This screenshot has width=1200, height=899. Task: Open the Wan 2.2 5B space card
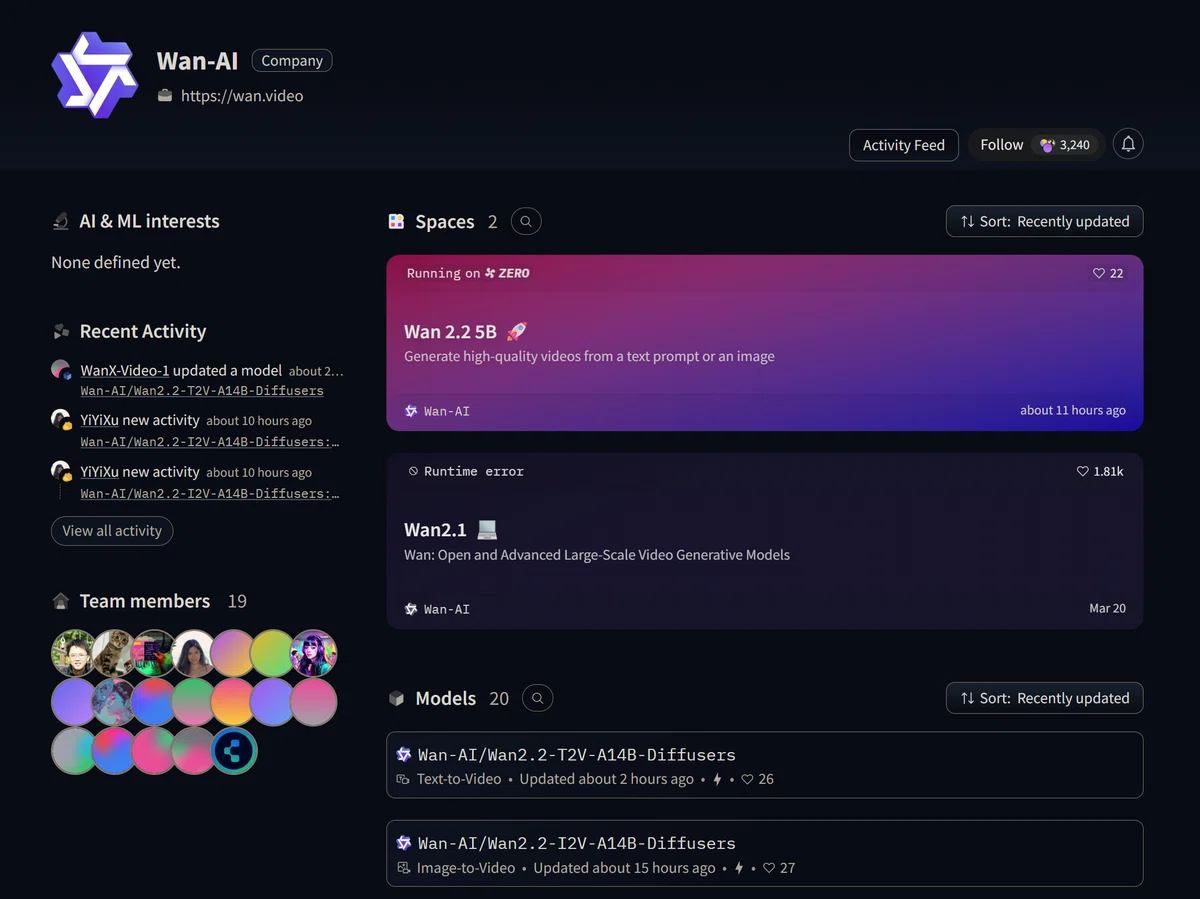(x=765, y=343)
